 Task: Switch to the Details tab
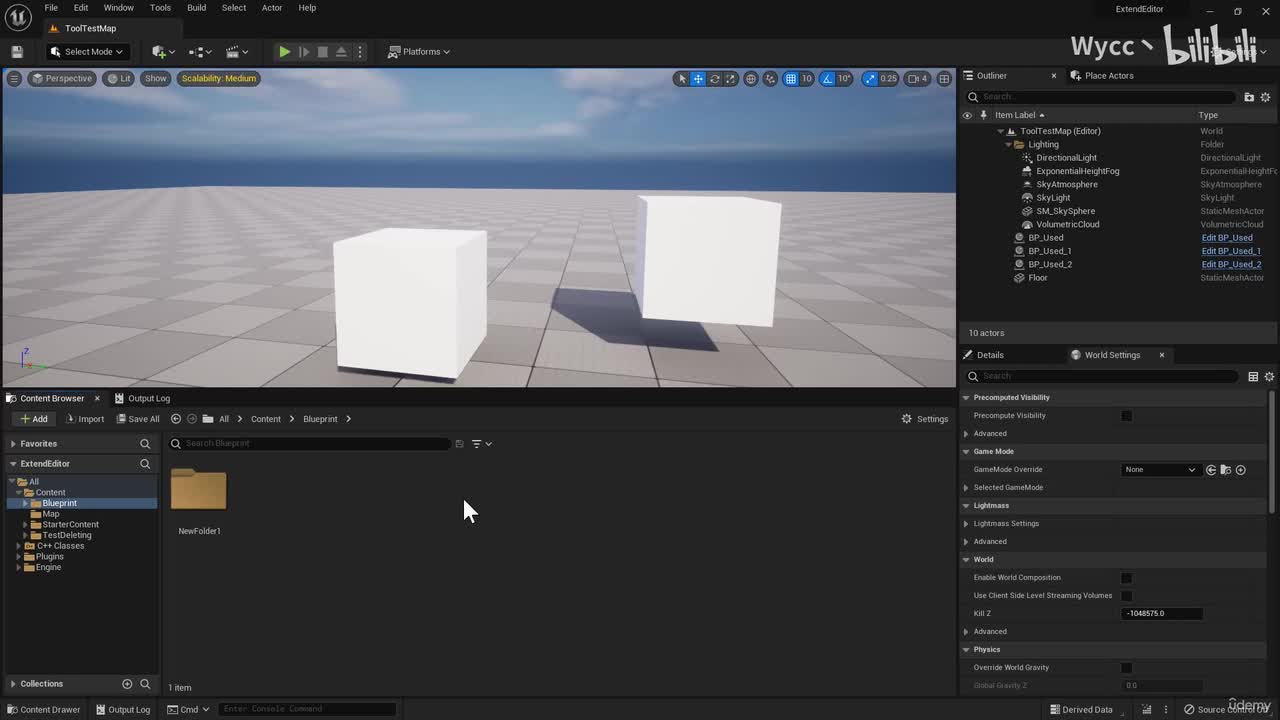[x=983, y=355]
